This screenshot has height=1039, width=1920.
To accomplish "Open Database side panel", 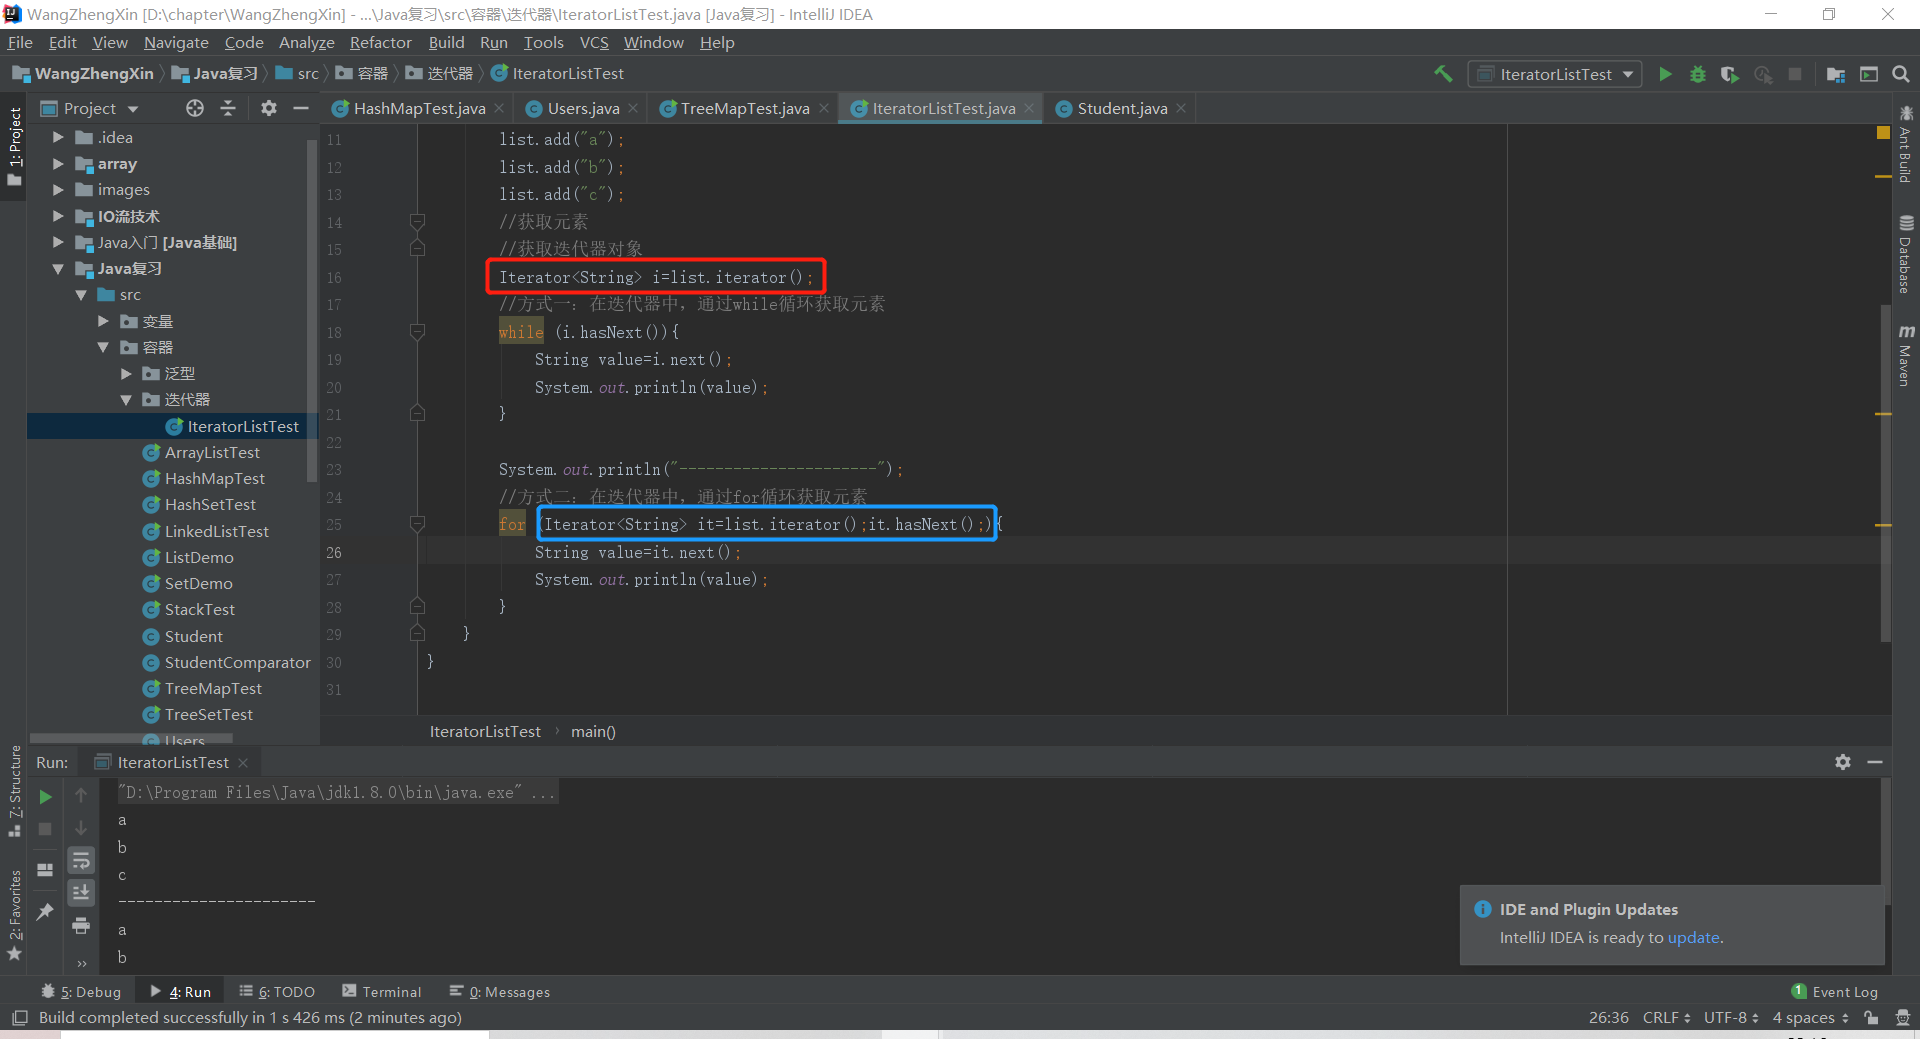I will pyautogui.click(x=1905, y=255).
